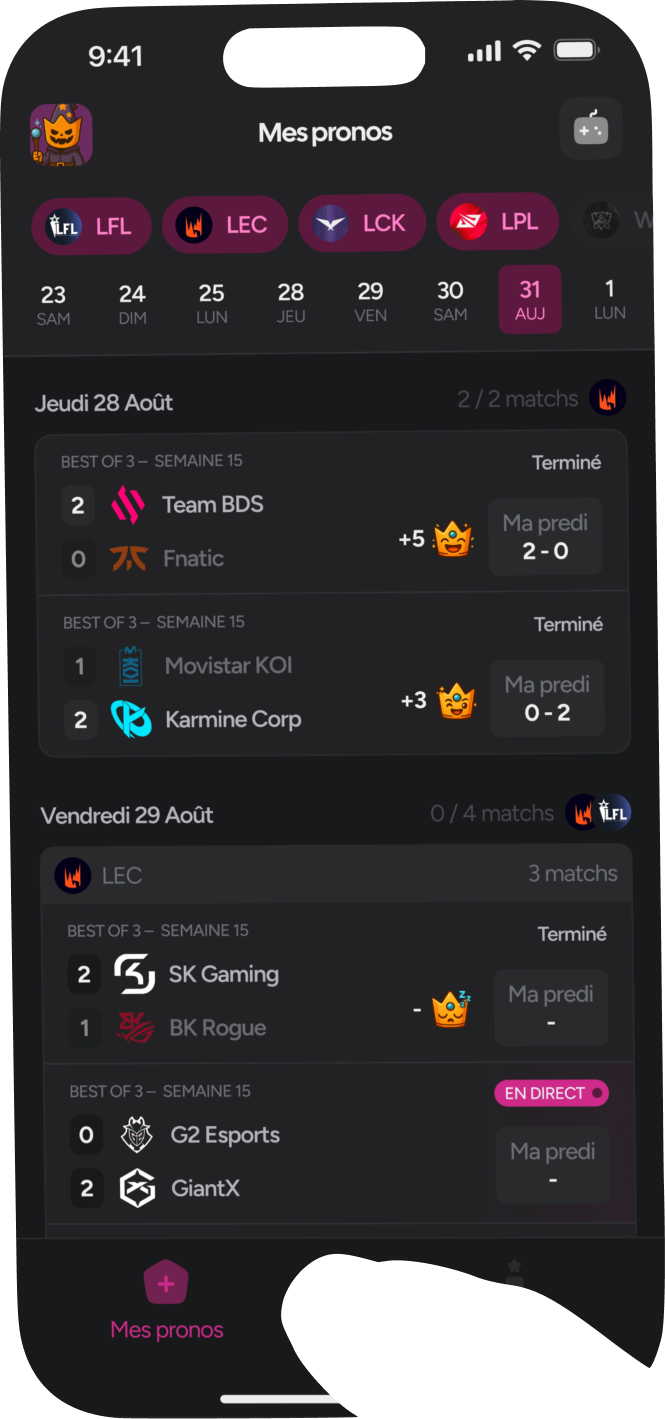
Task: Toggle the LEC league filter chip
Action: click(224, 224)
